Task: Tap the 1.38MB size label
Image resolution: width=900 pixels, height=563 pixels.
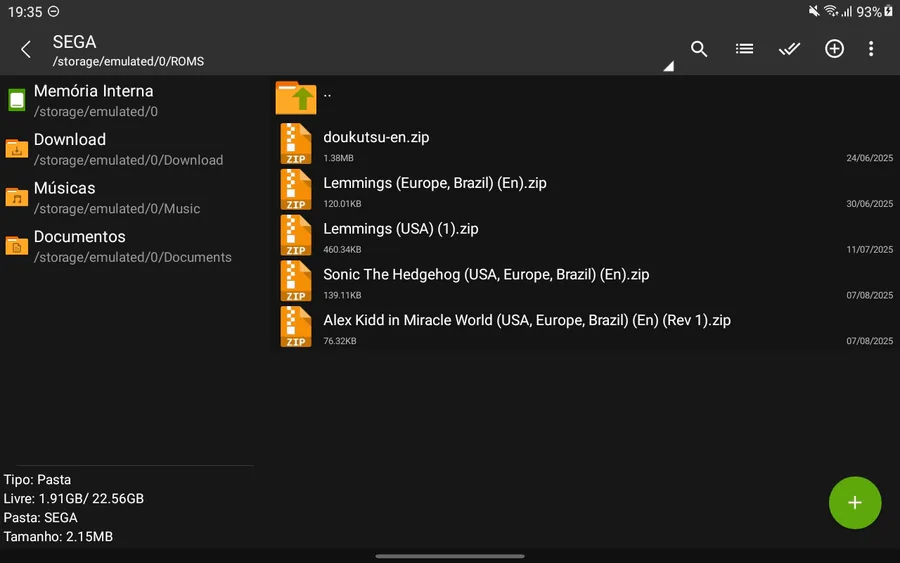Action: point(338,158)
